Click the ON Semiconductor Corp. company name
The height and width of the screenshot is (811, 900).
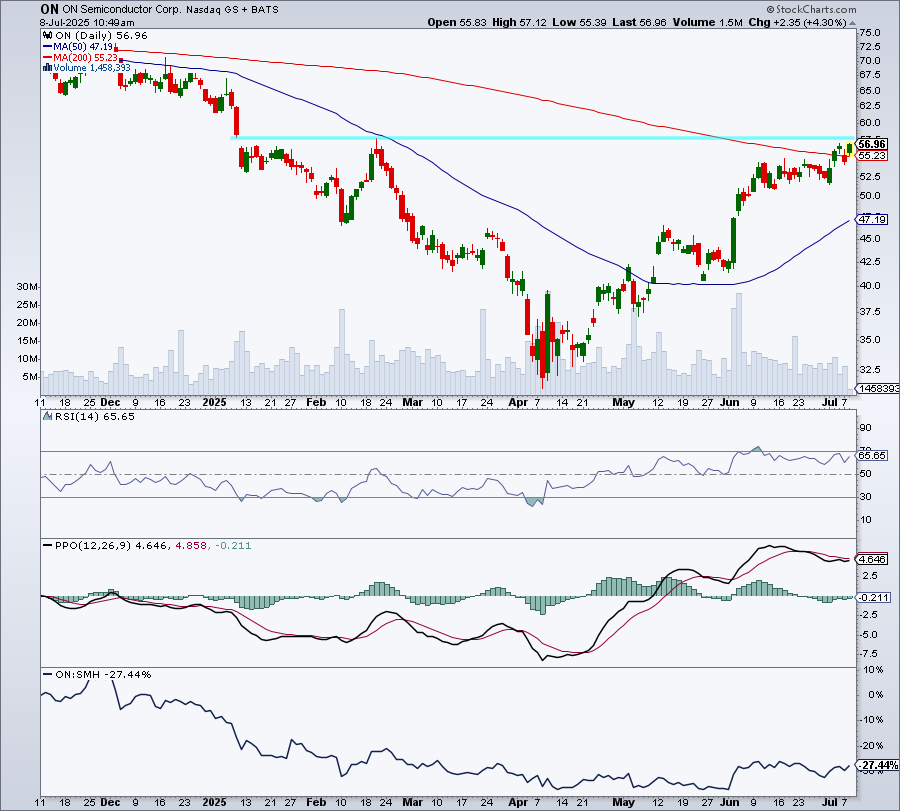coord(121,9)
